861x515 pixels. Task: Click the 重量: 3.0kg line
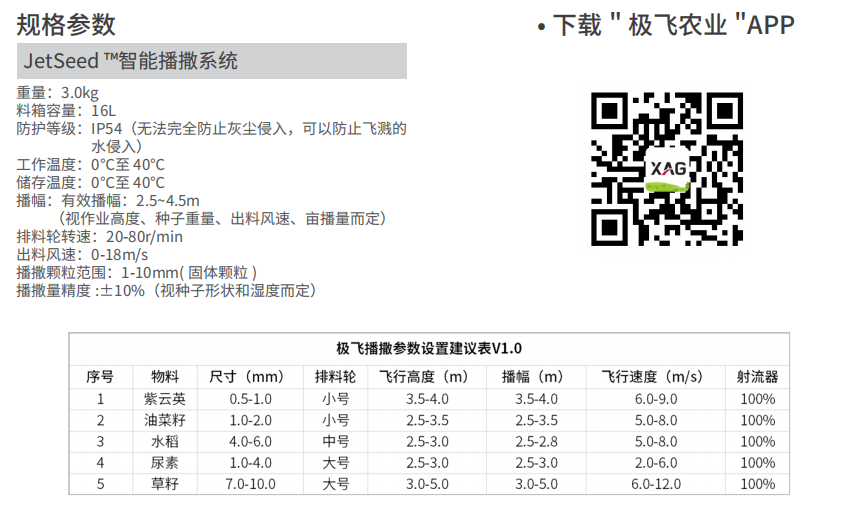tap(58, 93)
